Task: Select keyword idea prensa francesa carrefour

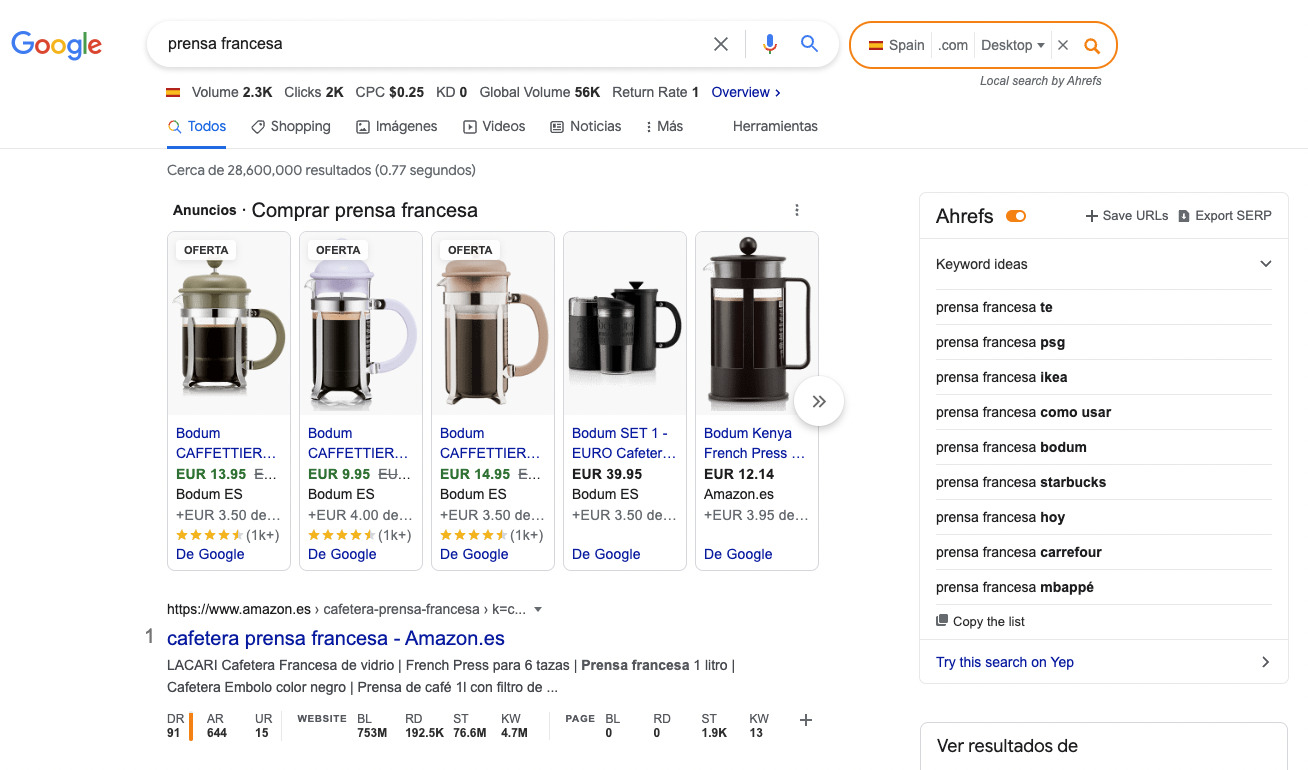Action: pos(1019,552)
